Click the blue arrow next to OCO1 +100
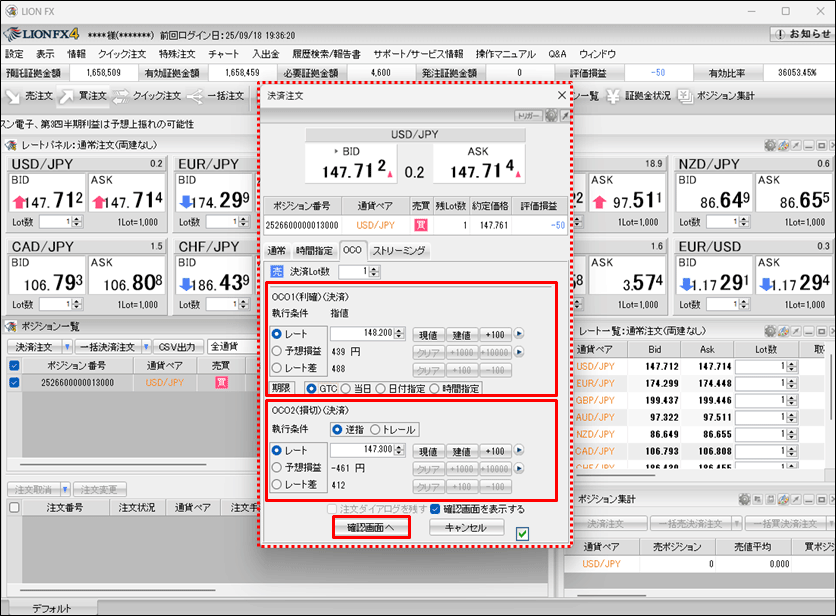 (519, 334)
